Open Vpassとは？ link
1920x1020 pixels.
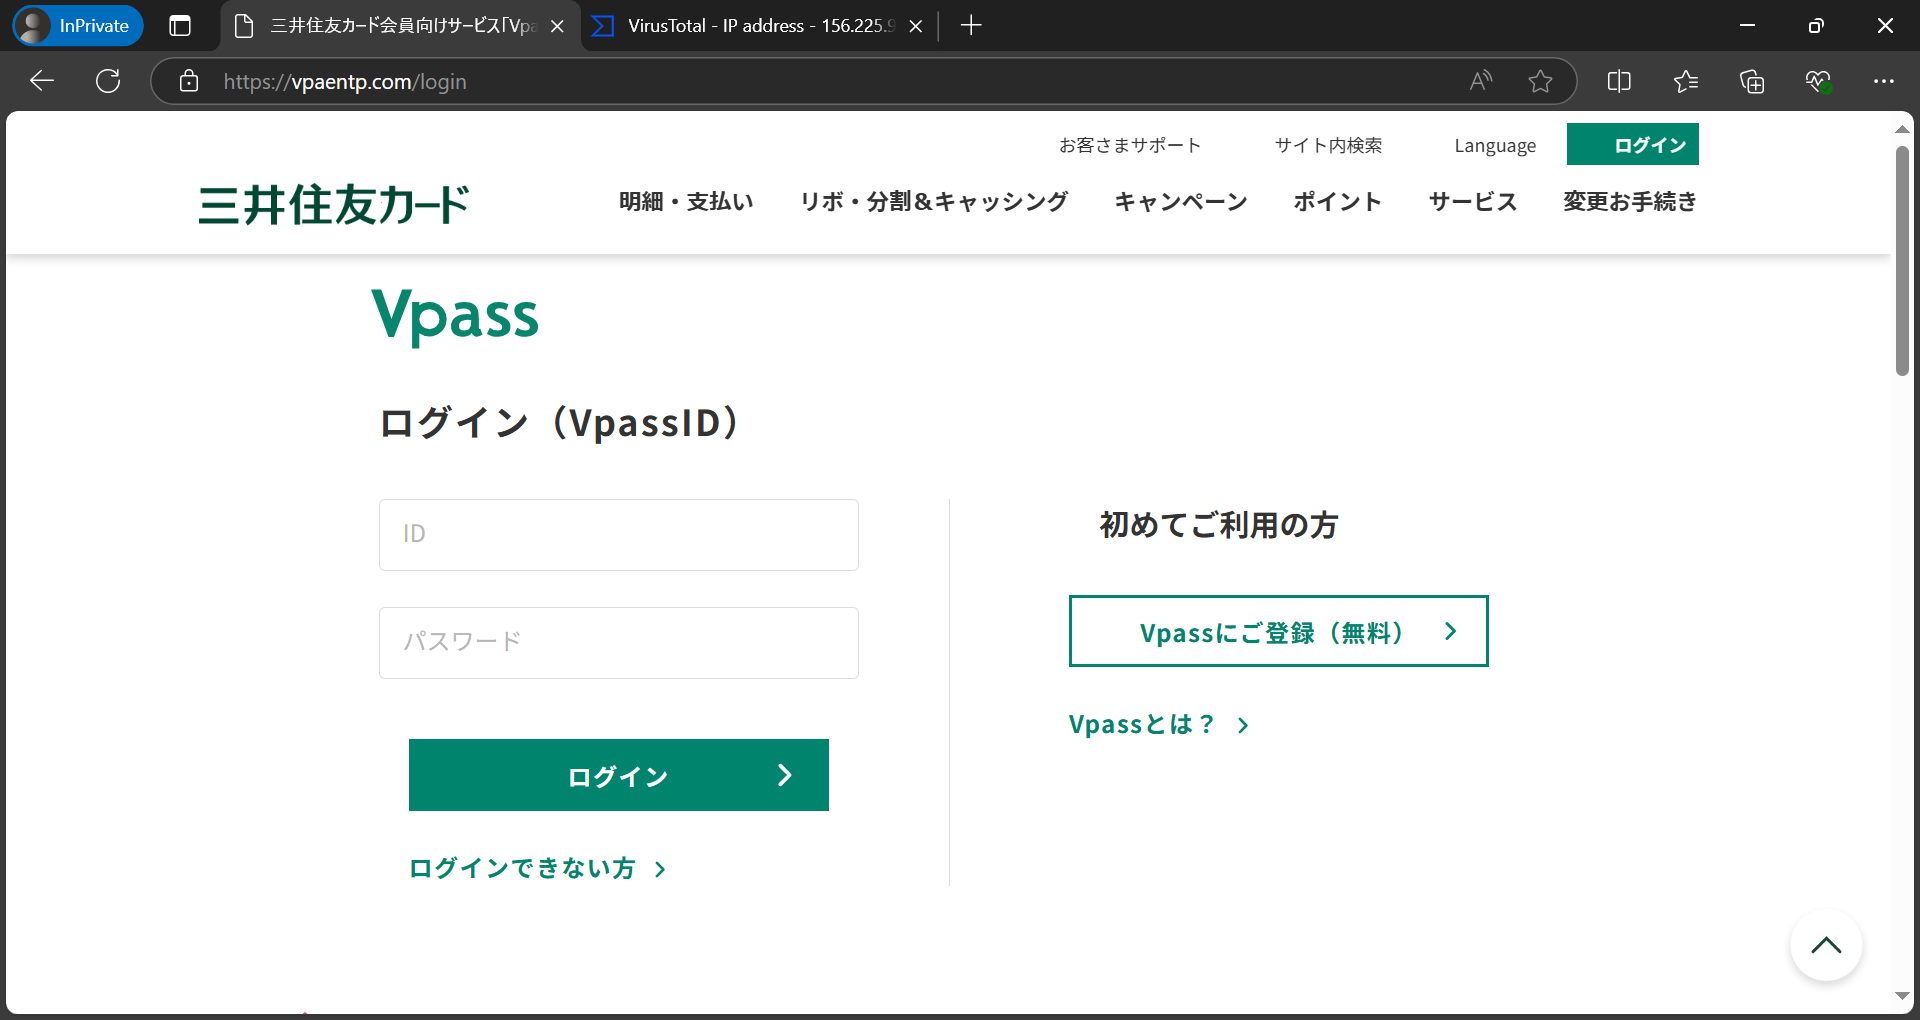point(1159,724)
